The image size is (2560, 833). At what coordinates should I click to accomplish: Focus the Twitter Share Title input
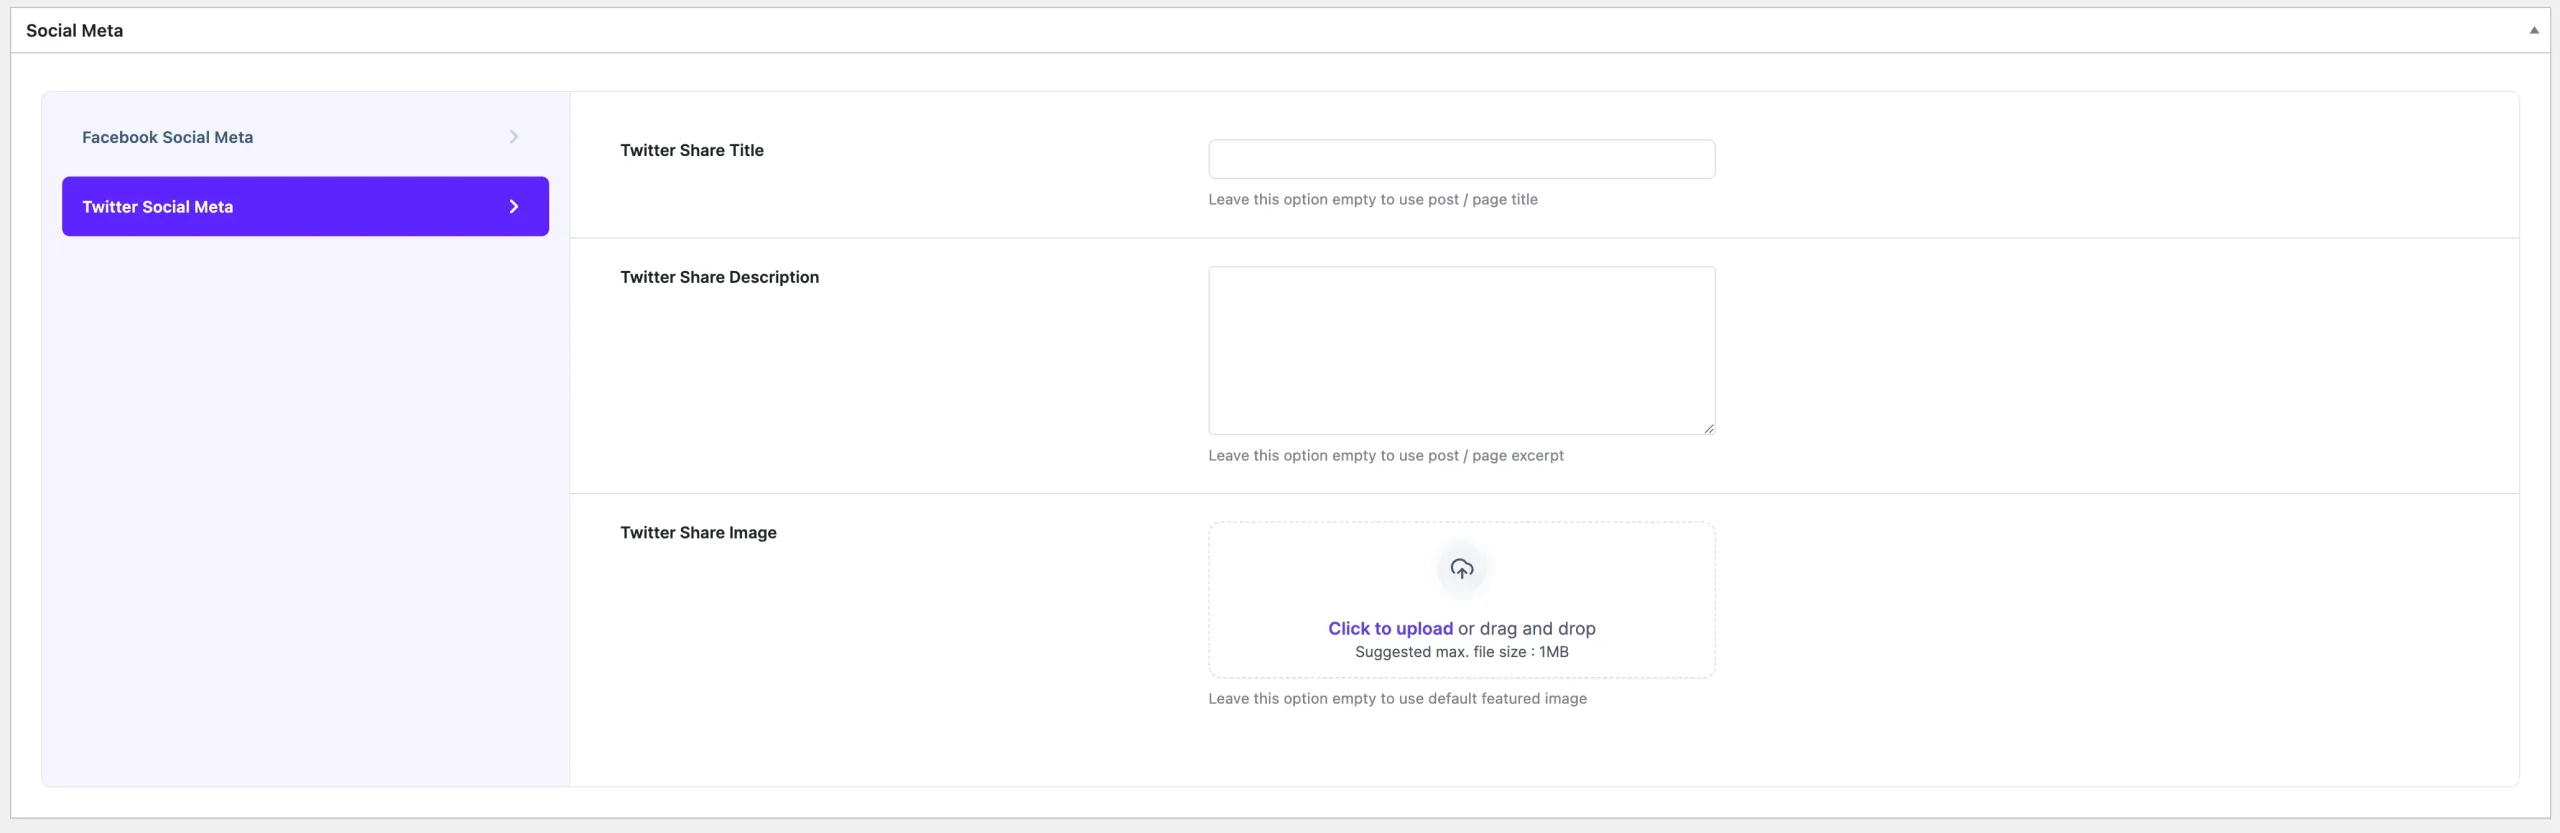point(1460,159)
